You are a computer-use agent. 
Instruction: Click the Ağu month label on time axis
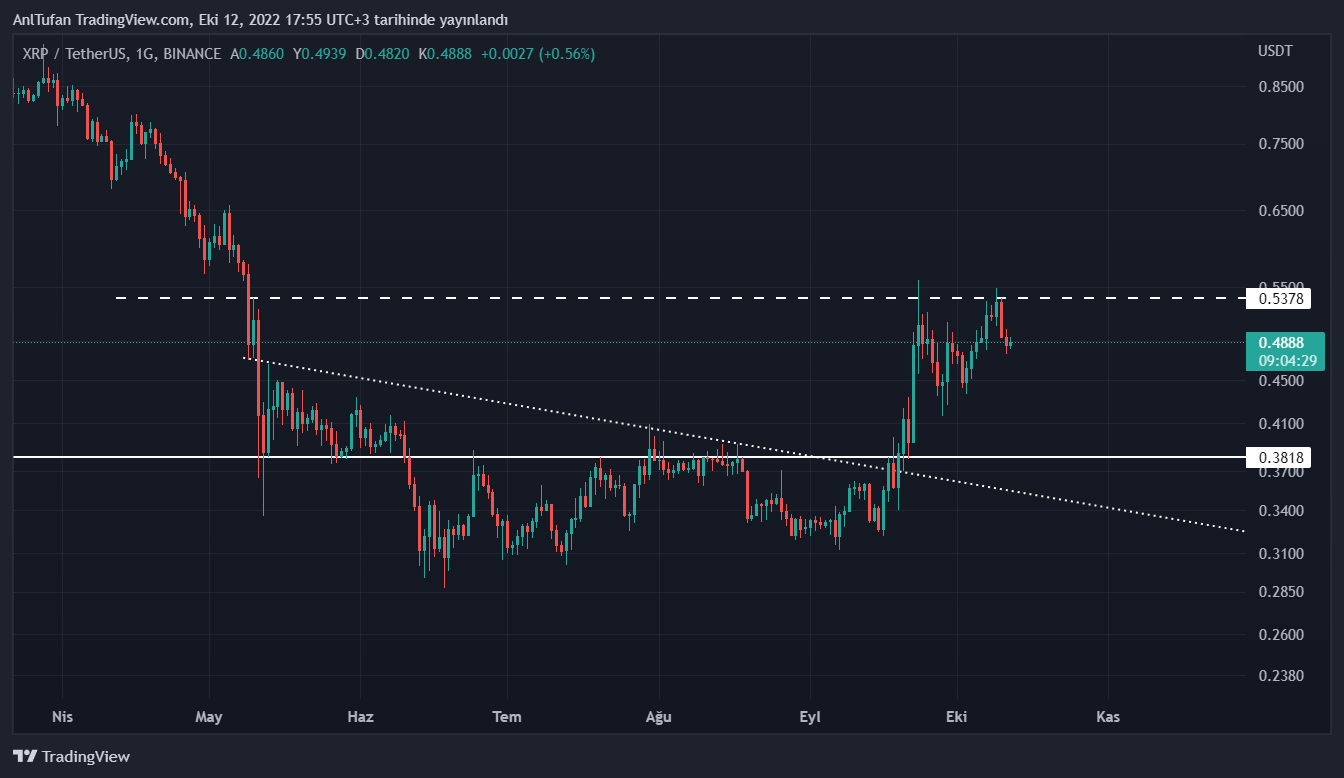[658, 717]
